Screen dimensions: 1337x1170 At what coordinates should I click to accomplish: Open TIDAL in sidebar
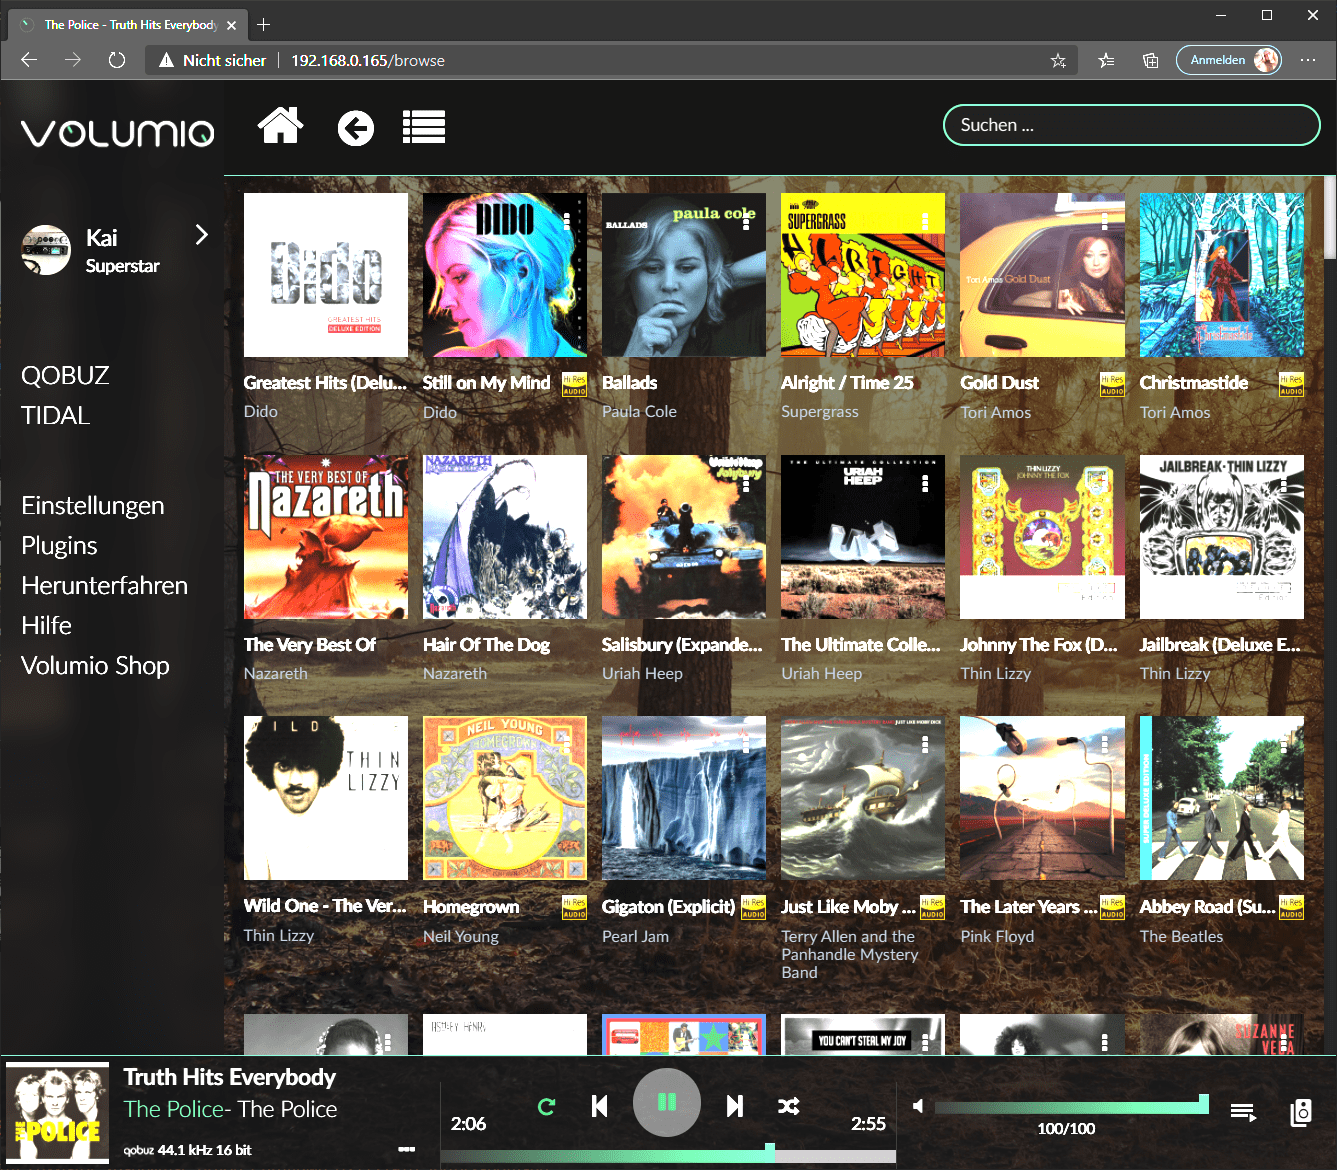coord(55,415)
